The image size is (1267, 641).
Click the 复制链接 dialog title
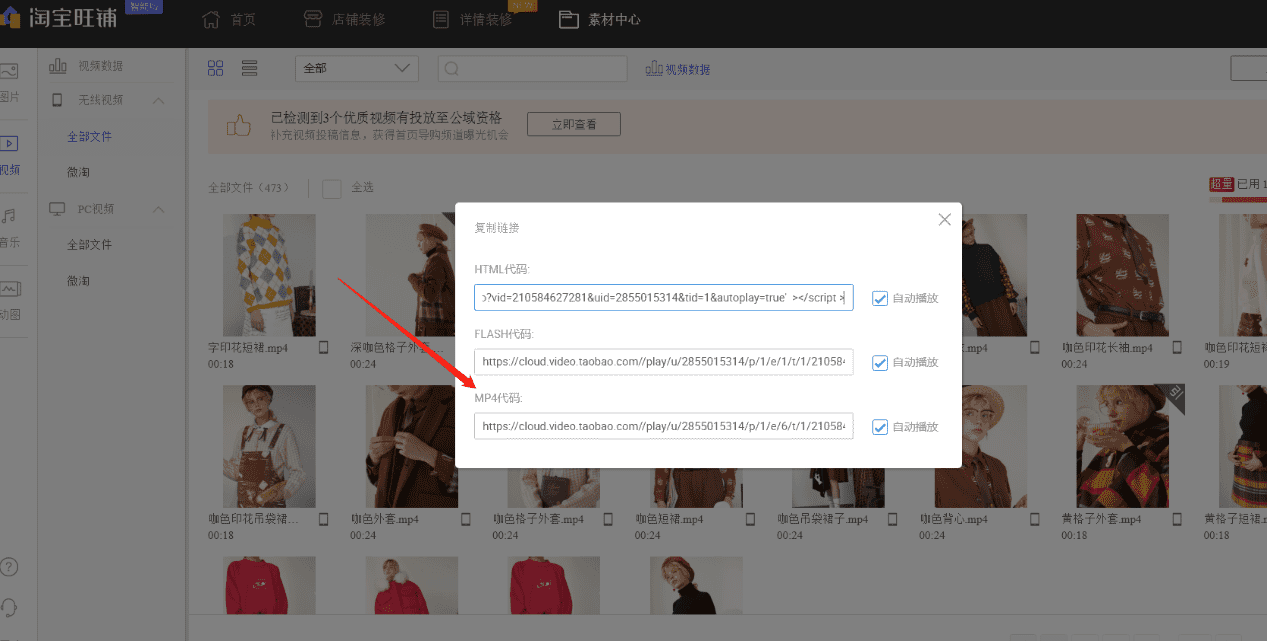[x=497, y=228]
